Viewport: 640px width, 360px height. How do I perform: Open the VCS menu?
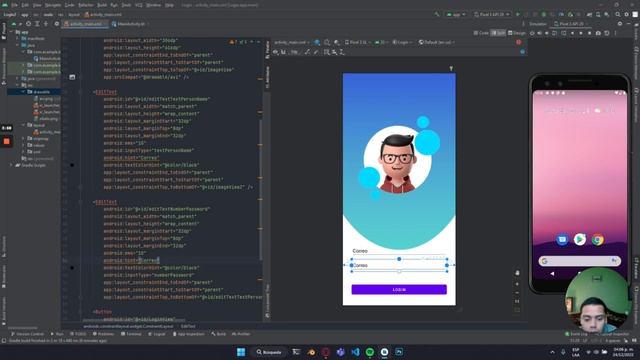coord(138,5)
